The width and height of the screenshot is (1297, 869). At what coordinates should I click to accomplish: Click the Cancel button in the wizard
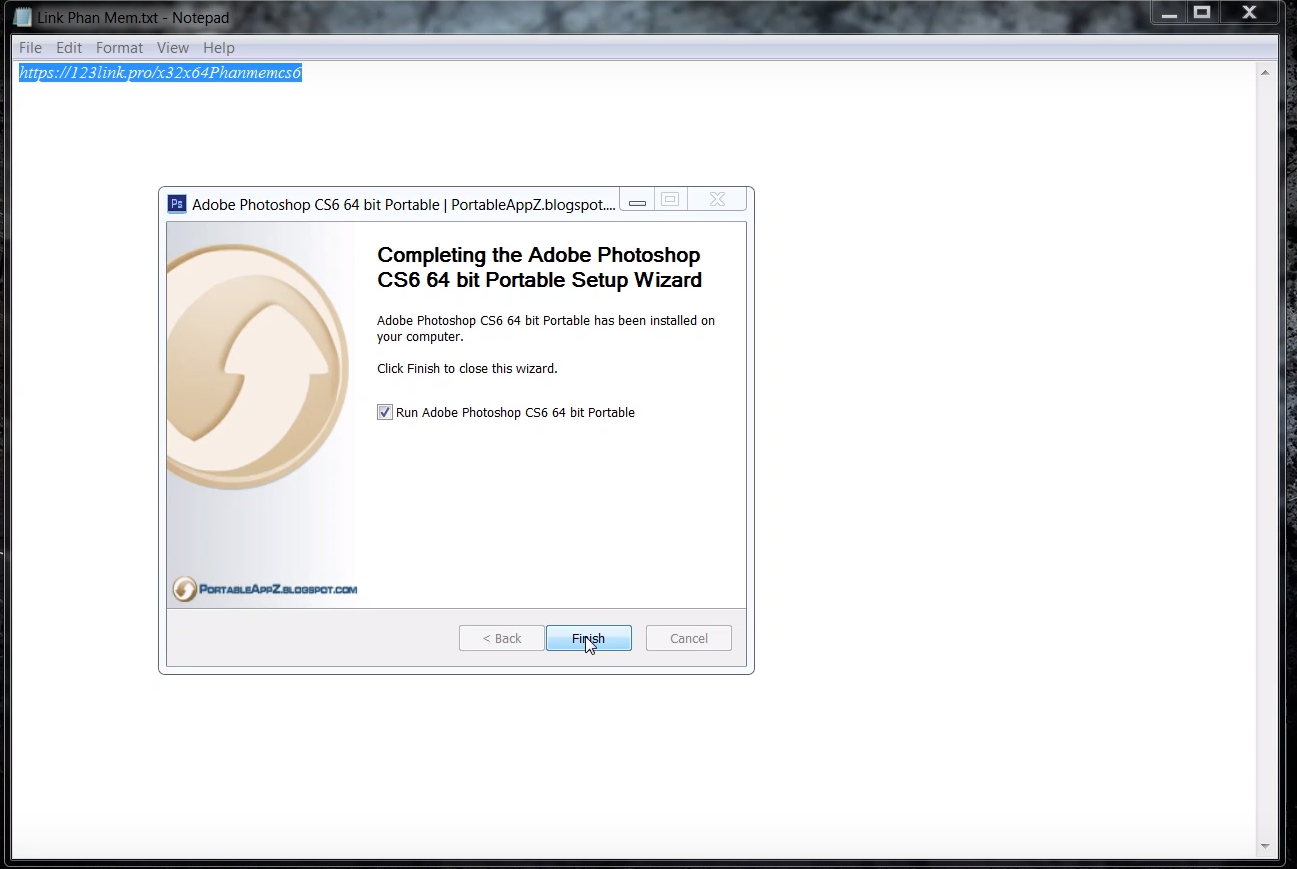tap(688, 638)
